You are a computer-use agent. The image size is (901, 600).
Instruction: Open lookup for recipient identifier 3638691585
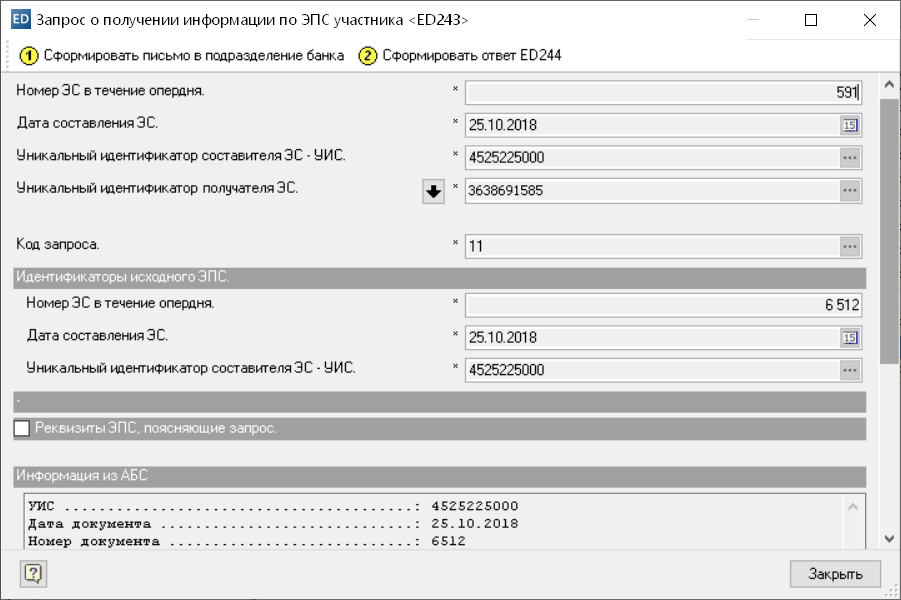tap(850, 190)
